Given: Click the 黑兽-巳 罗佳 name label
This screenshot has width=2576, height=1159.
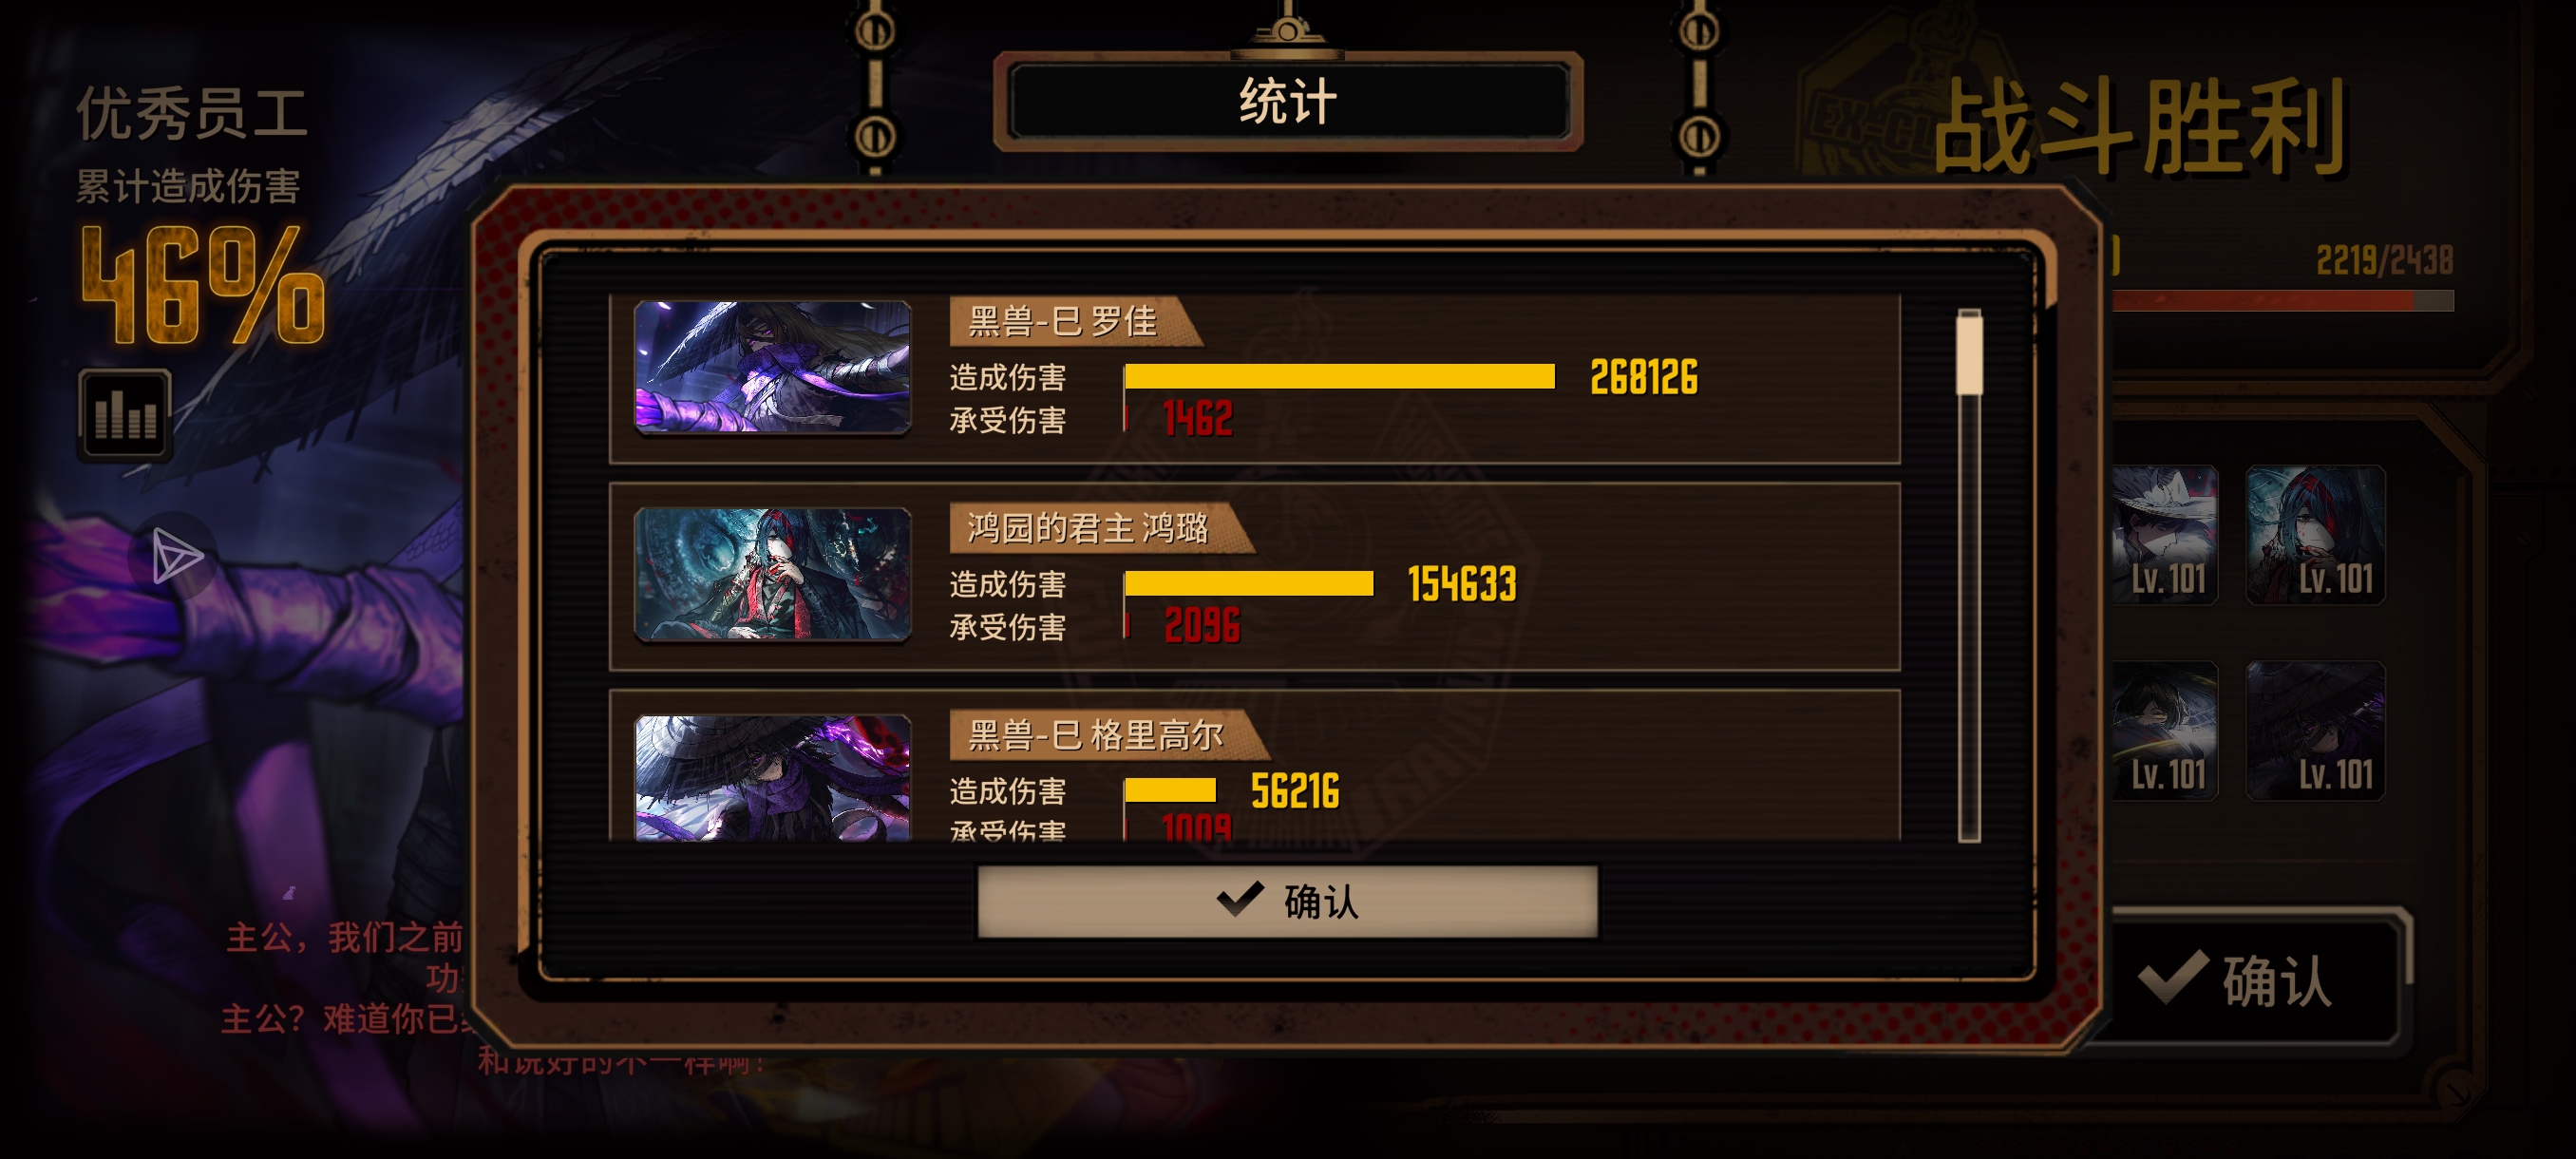Looking at the screenshot, I should [x=1062, y=321].
